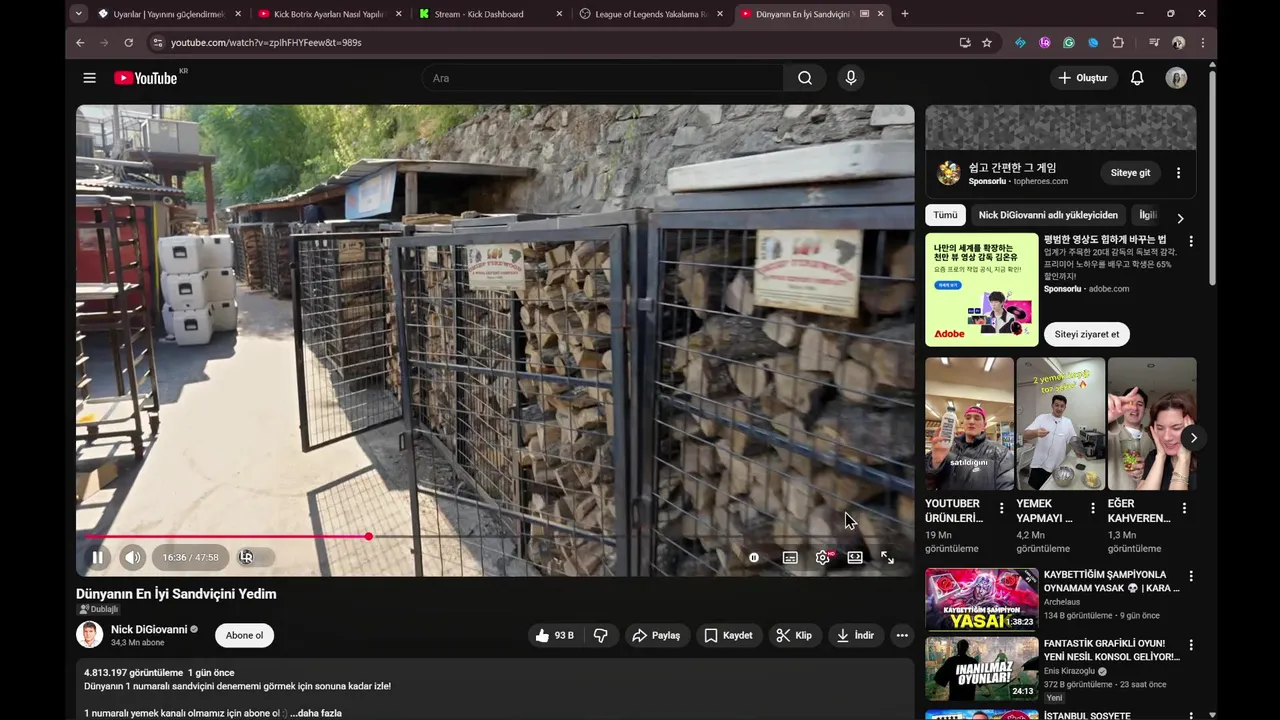Viewport: 1280px width, 720px height.
Task: Click the Siteyi ziyaret et button
Action: pyautogui.click(x=1086, y=334)
